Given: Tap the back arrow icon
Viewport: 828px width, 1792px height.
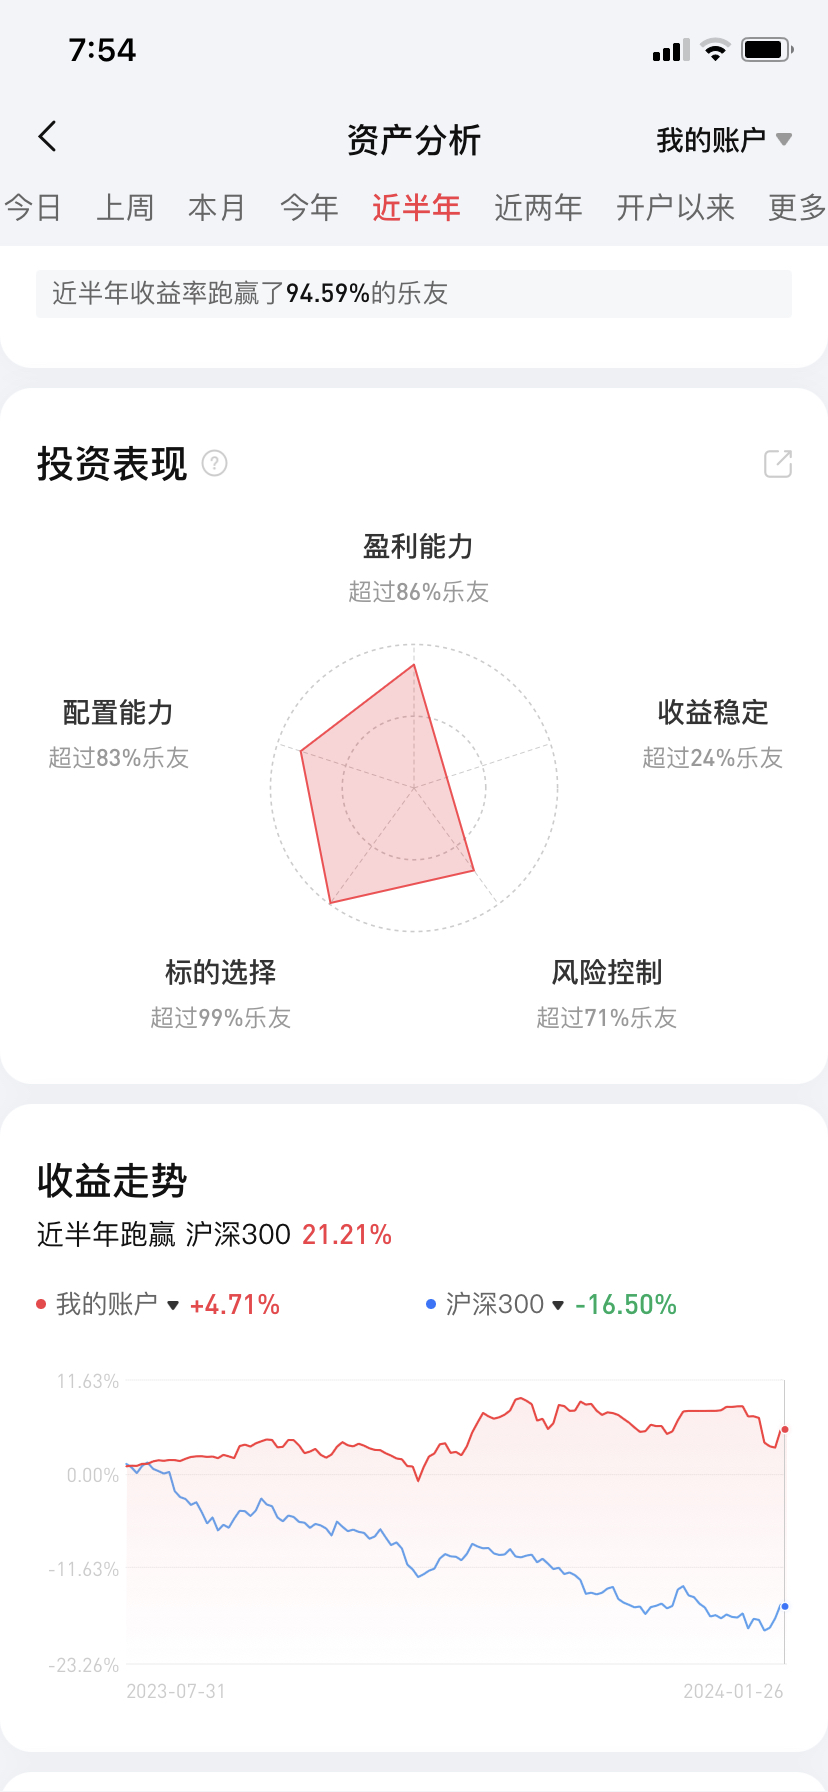Looking at the screenshot, I should (x=47, y=137).
